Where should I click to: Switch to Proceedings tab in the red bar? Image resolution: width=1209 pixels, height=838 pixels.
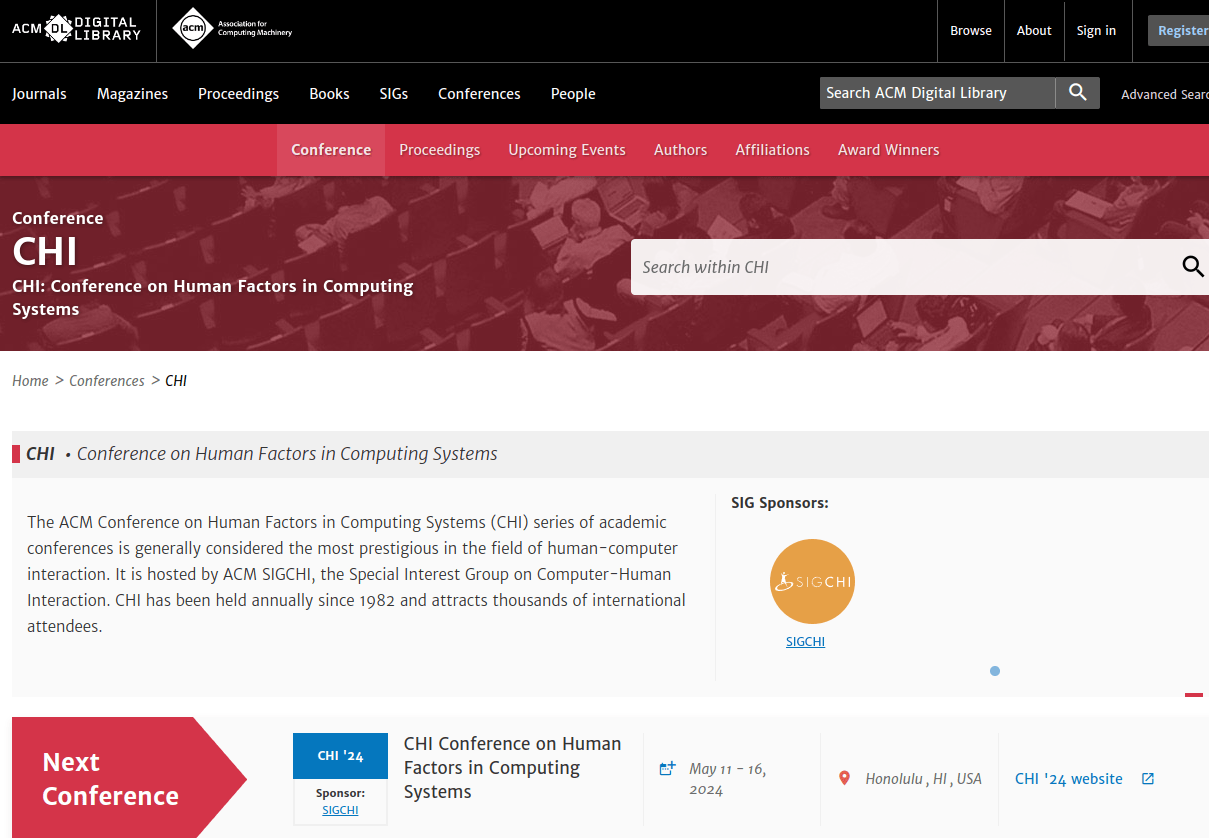439,150
